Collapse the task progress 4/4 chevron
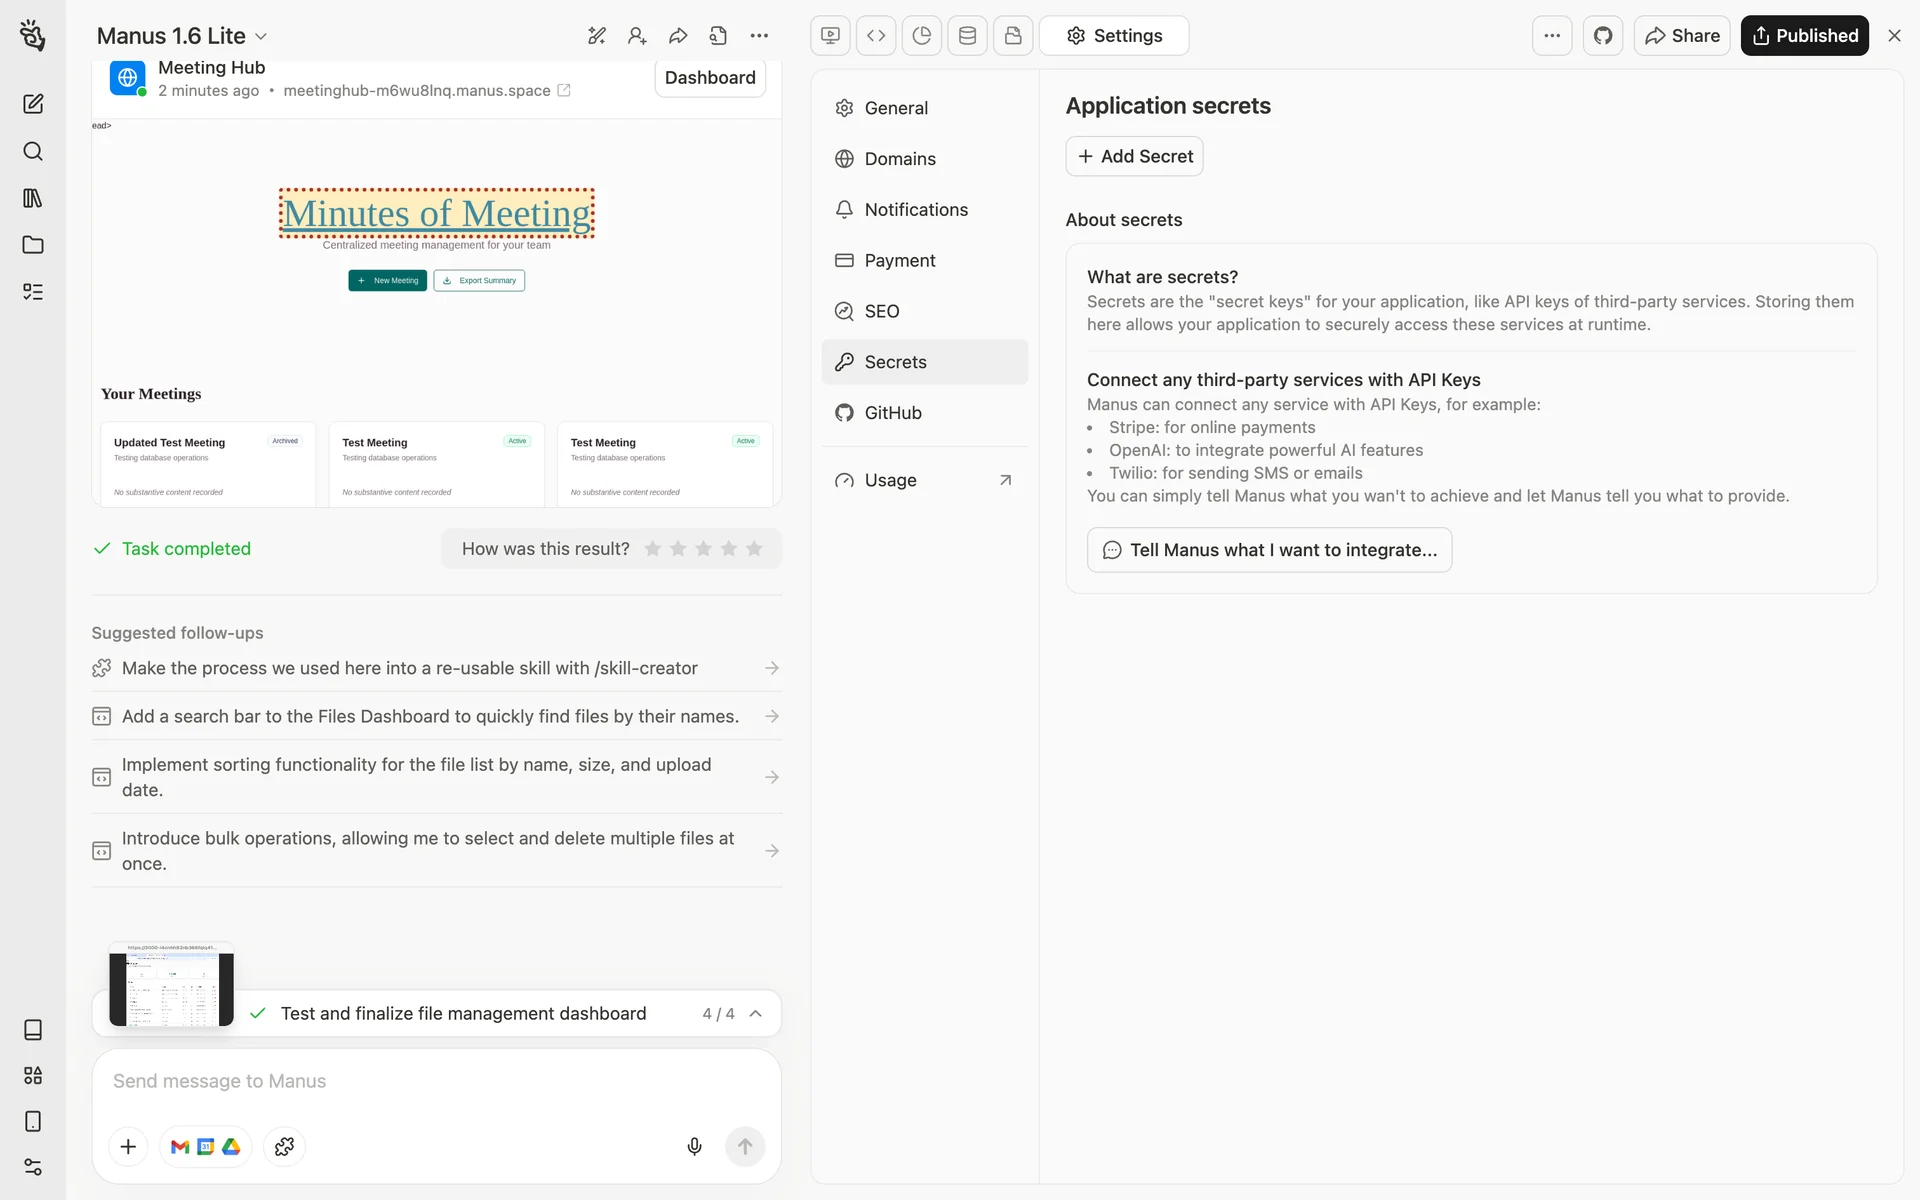 (x=756, y=1013)
